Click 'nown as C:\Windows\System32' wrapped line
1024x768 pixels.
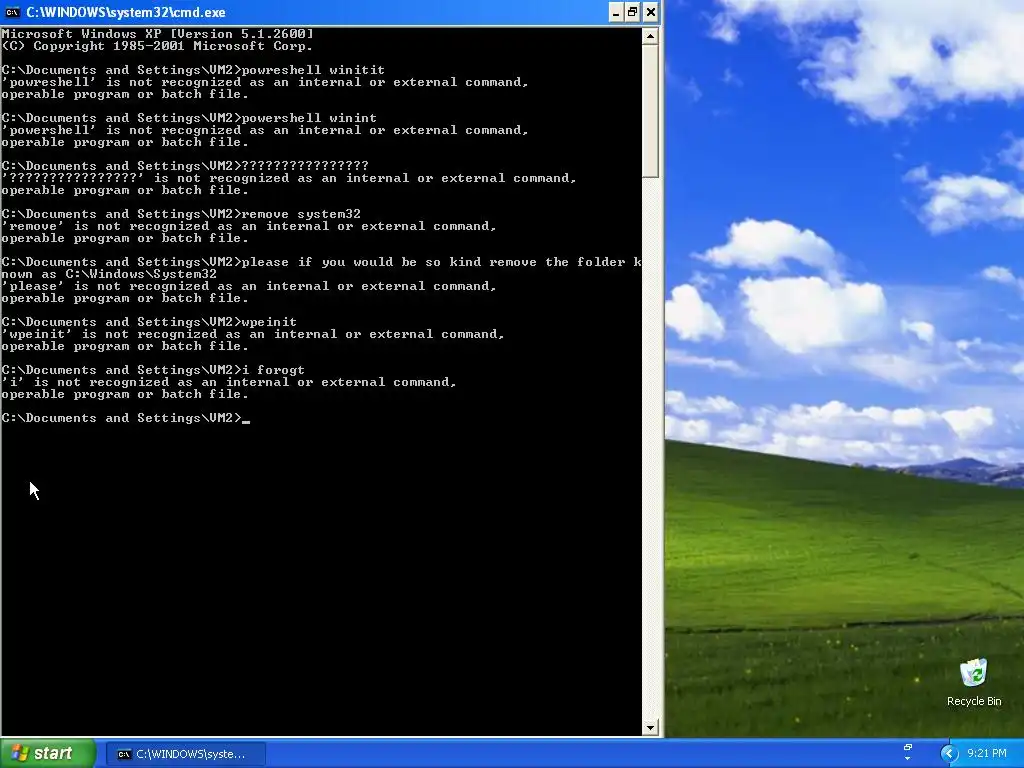109,274
